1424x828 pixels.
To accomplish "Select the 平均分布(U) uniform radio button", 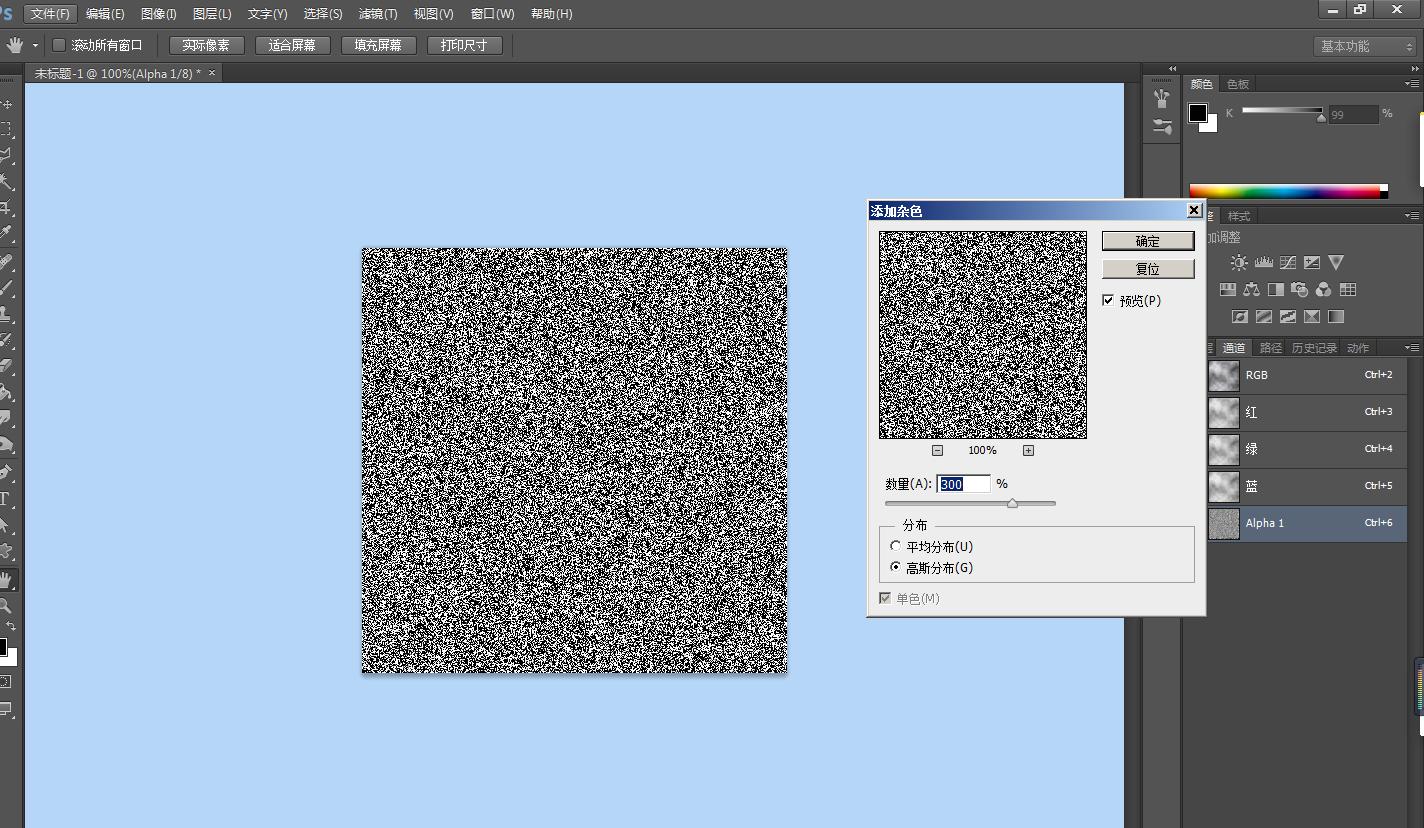I will 895,547.
